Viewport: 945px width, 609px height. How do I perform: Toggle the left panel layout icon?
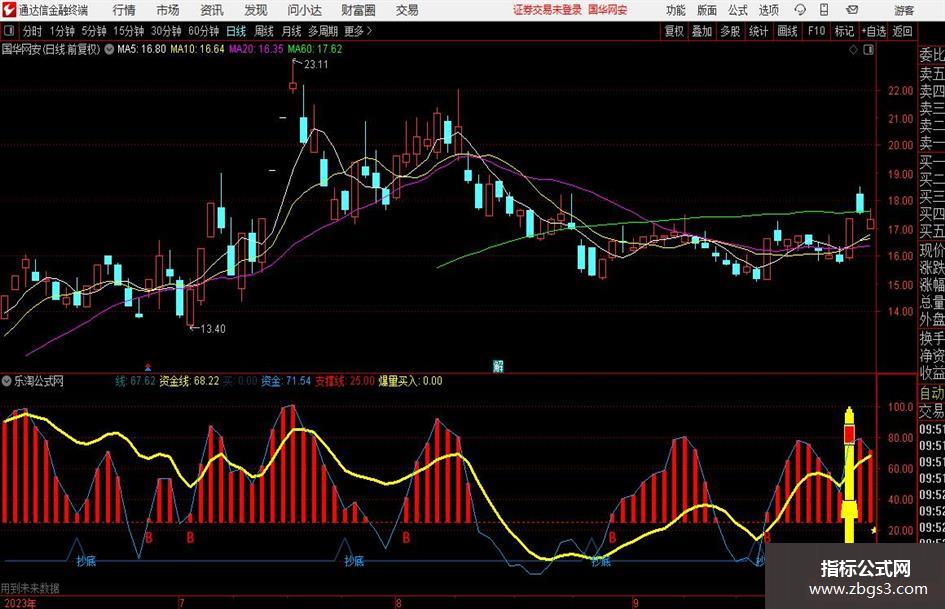click(x=9, y=31)
